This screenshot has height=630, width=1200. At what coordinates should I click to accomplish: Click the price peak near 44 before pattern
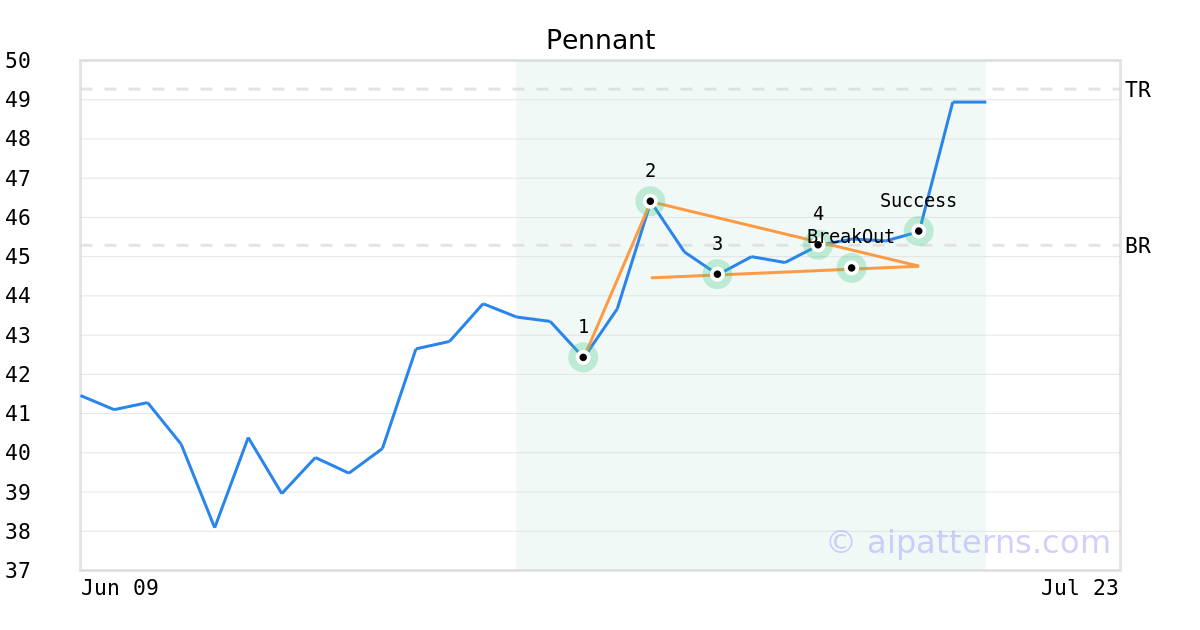483,304
